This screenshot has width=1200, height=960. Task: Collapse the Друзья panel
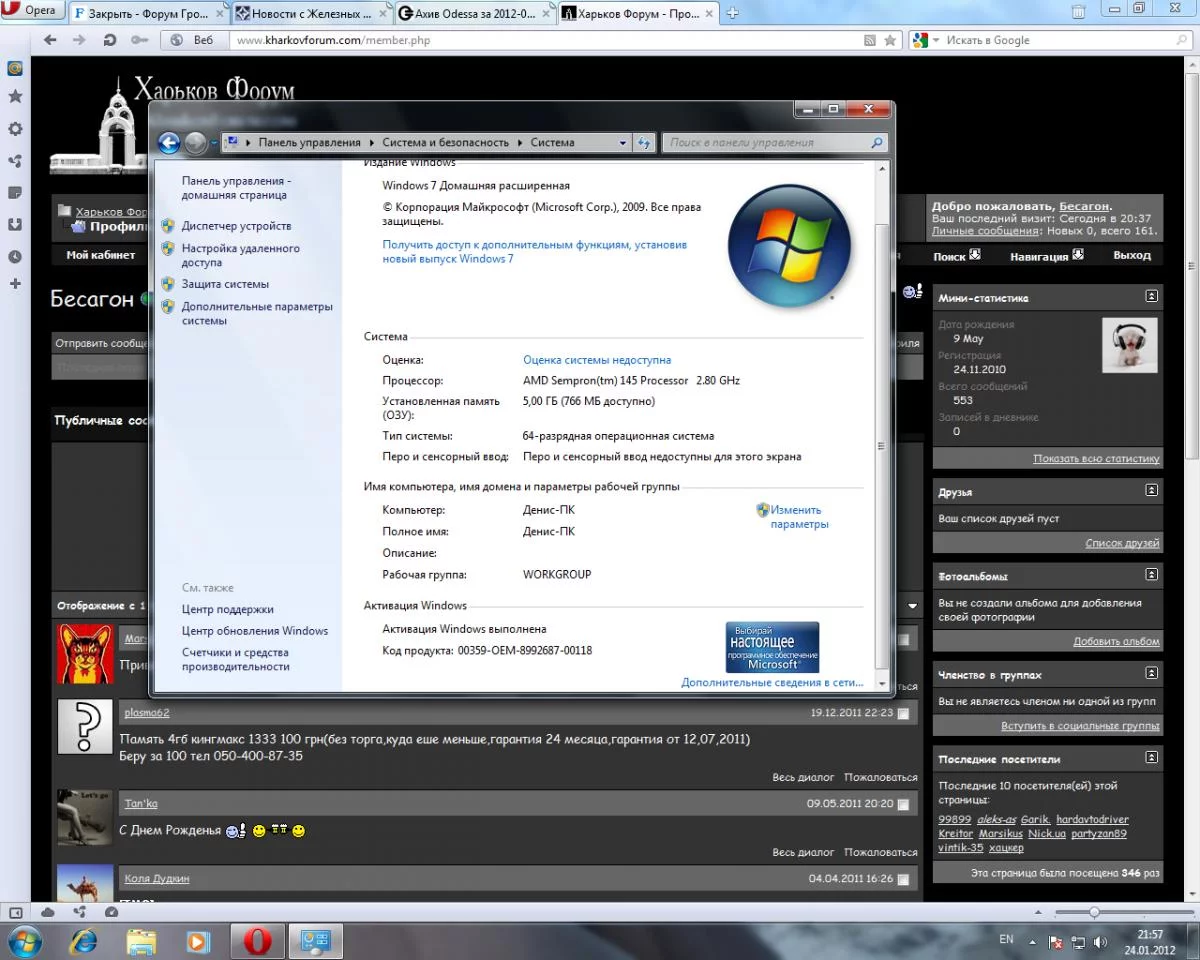pyautogui.click(x=1151, y=491)
